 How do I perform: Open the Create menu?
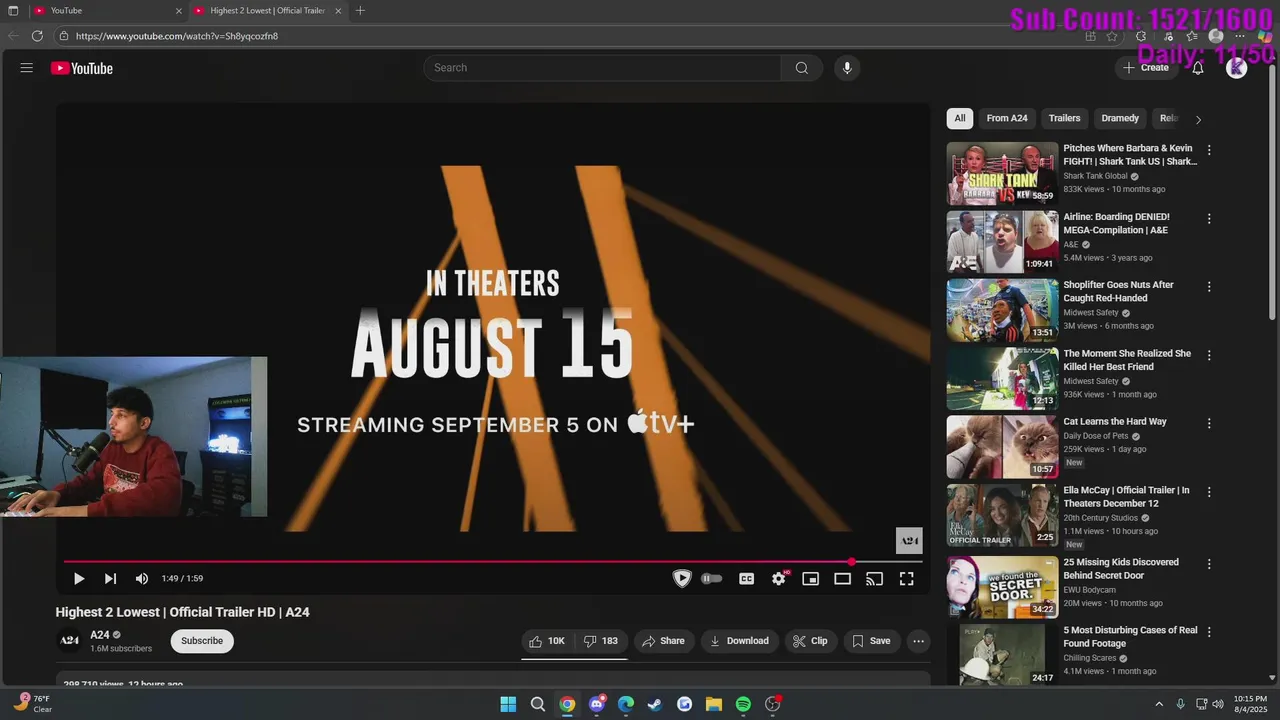click(1146, 68)
